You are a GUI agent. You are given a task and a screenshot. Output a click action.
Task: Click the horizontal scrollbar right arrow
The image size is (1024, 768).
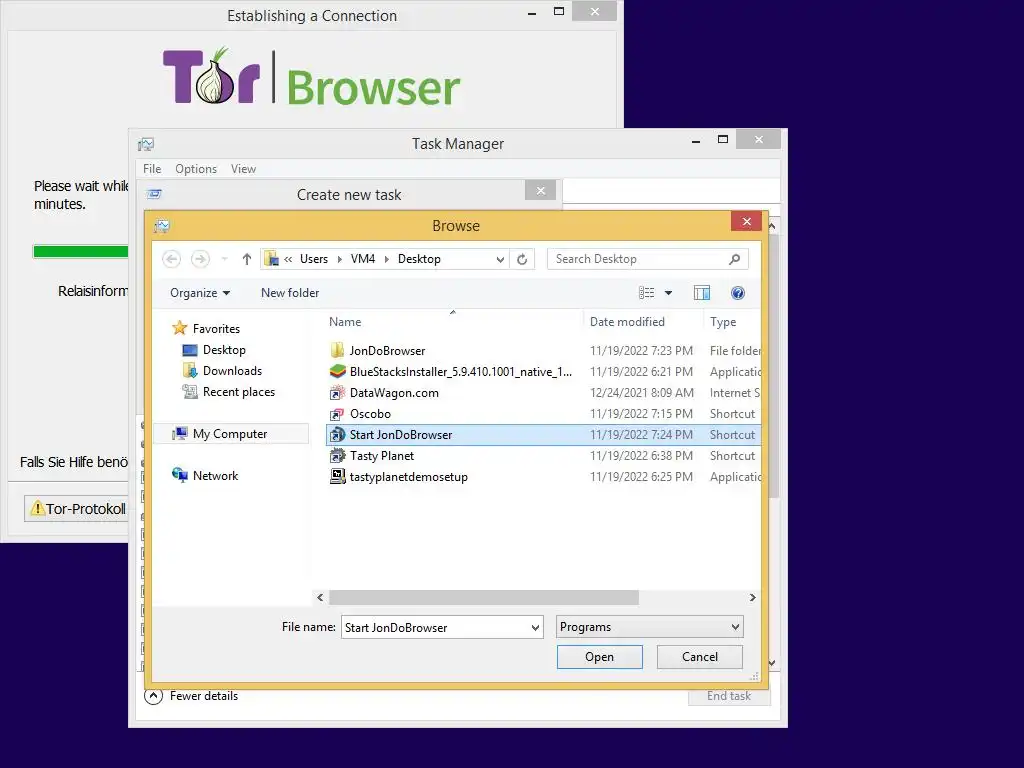coord(752,597)
